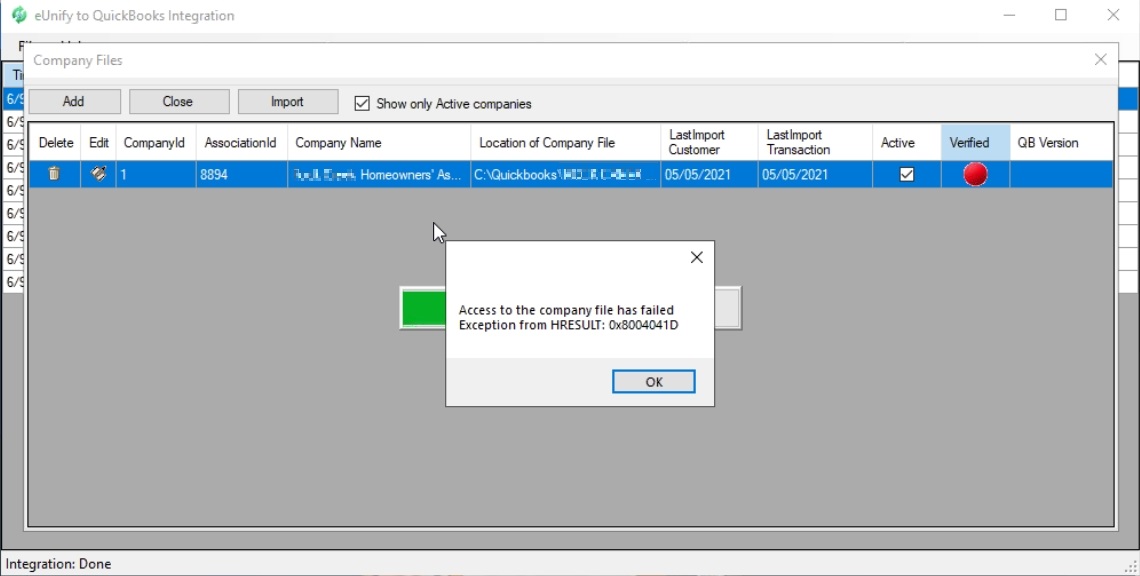Close the error message dialog with X
Image resolution: width=1140 pixels, height=576 pixels.
697,257
